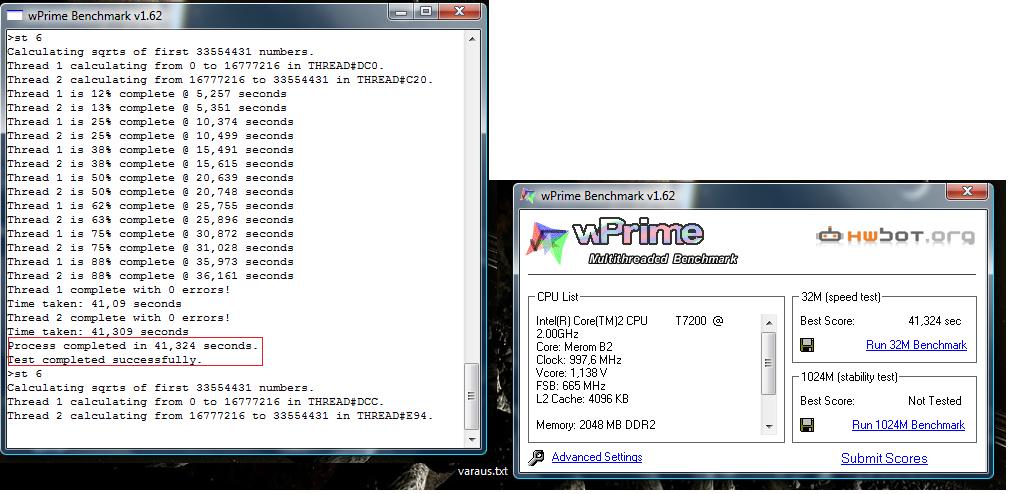Image resolution: width=1013 pixels, height=494 pixels.
Task: Click the 'Time taken: 41,09 seconds' line
Action: coord(94,304)
